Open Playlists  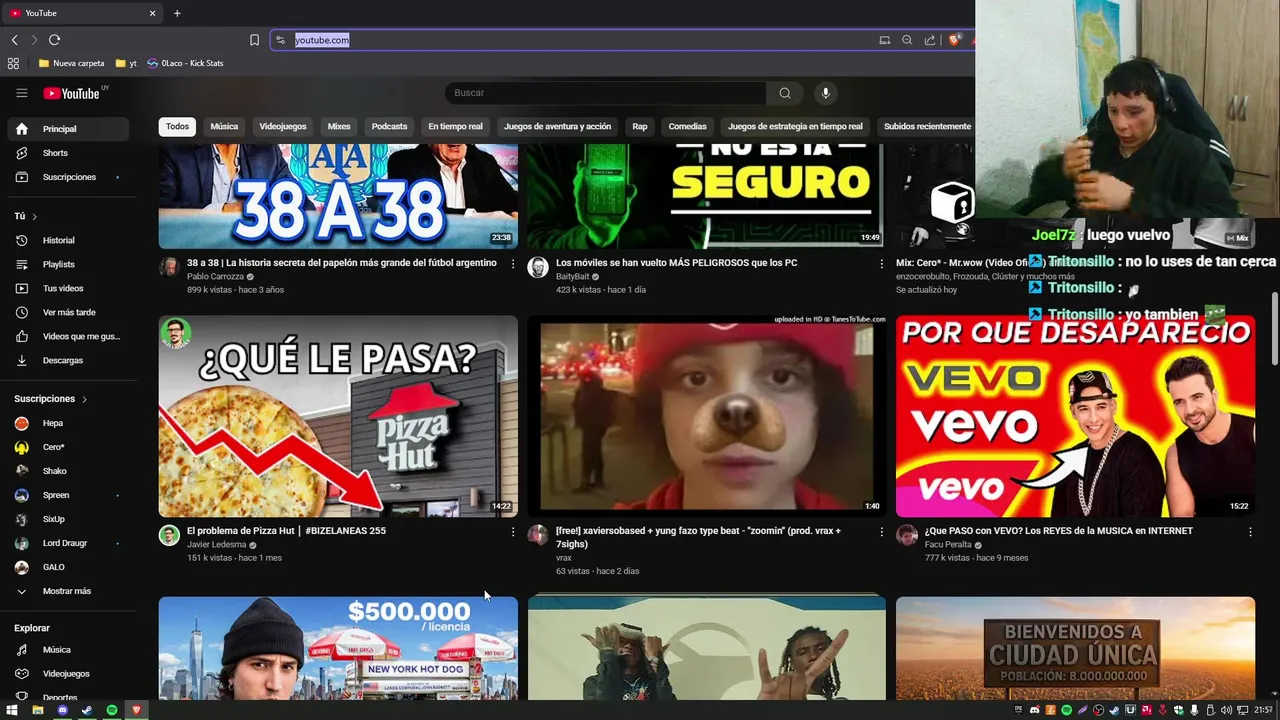pyautogui.click(x=68, y=264)
